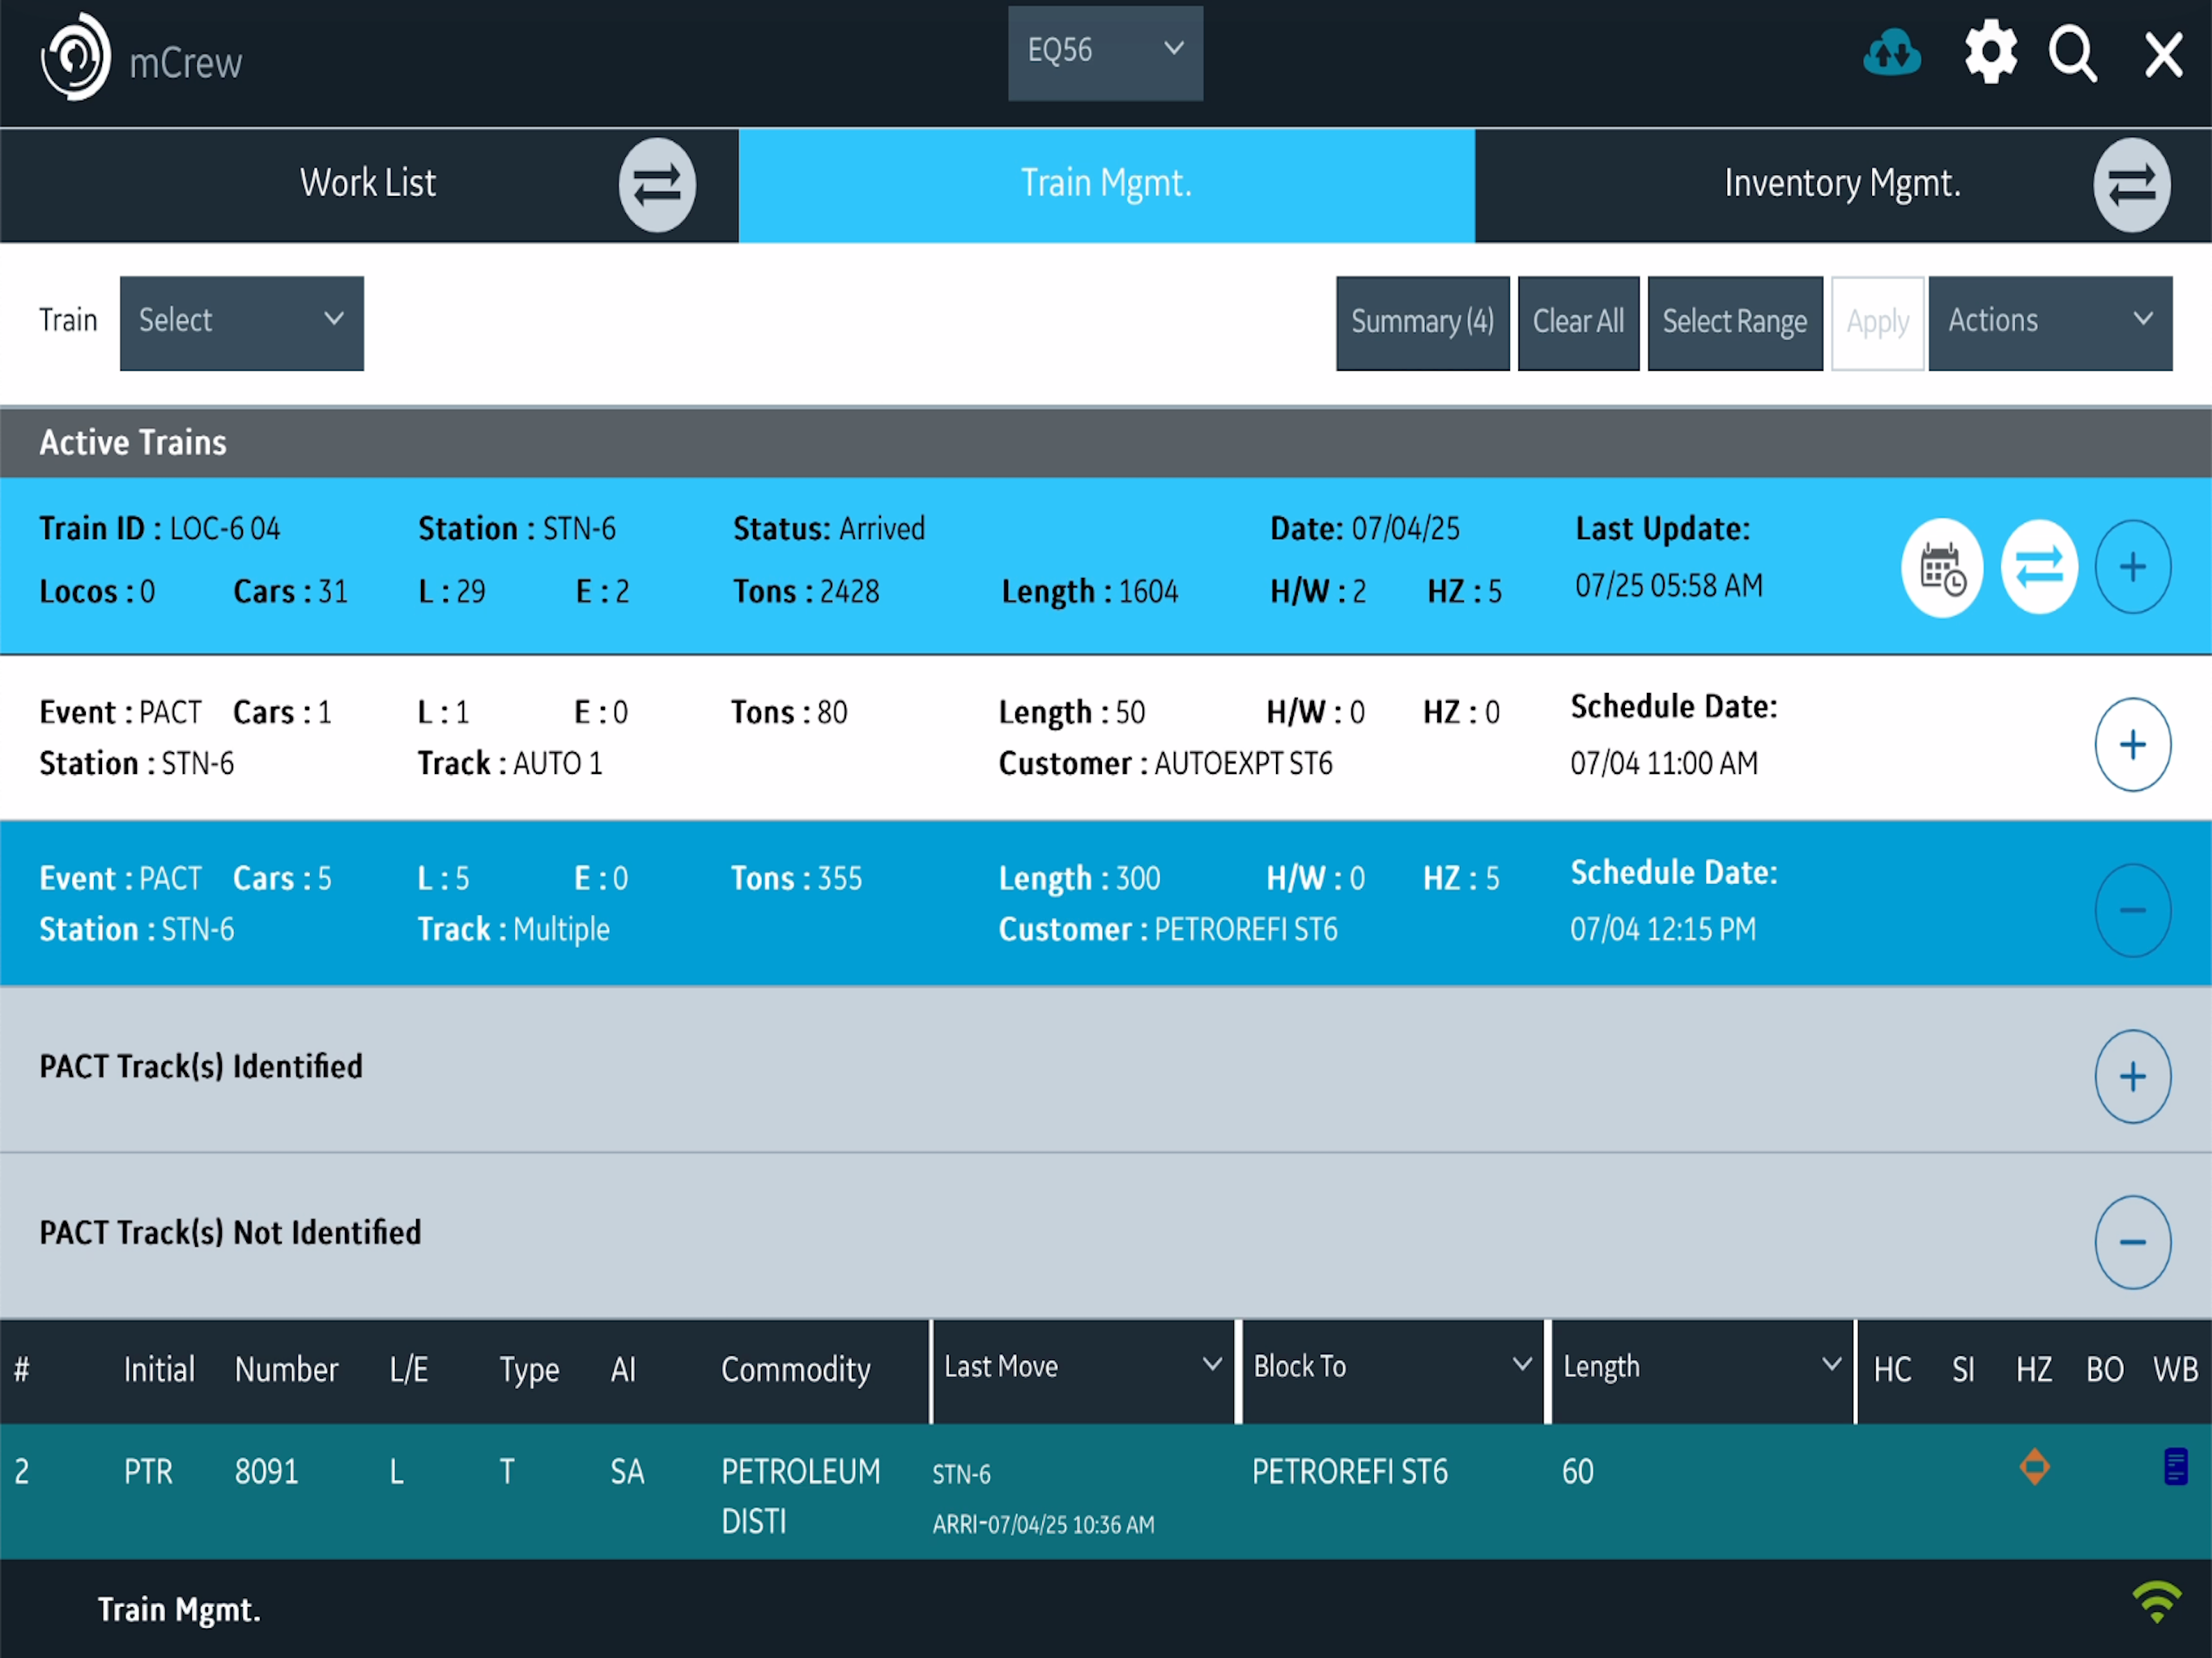Collapse PETROREFI ST6 event minus icon
2212x1658 pixels.
[2133, 910]
